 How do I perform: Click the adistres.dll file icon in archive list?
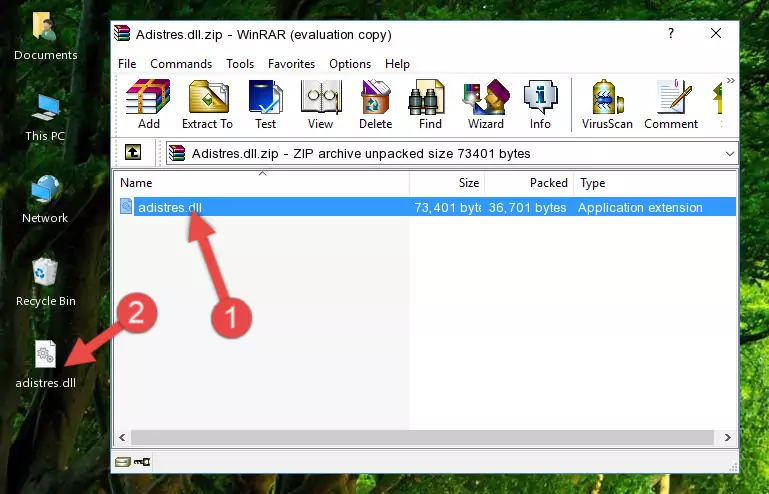click(x=126, y=207)
